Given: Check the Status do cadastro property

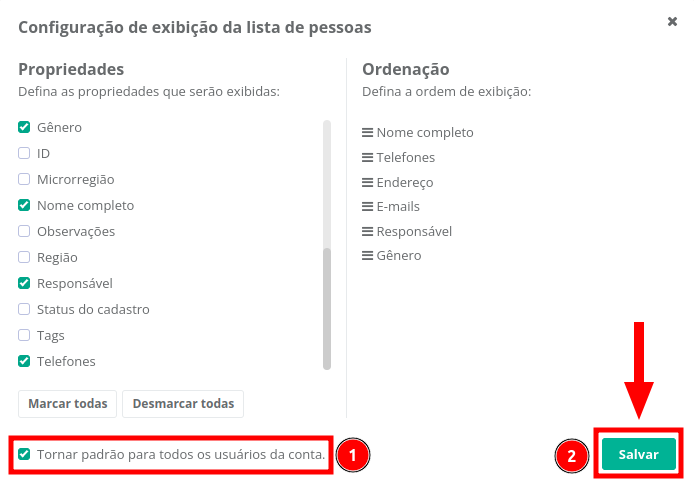Looking at the screenshot, I should click(25, 309).
